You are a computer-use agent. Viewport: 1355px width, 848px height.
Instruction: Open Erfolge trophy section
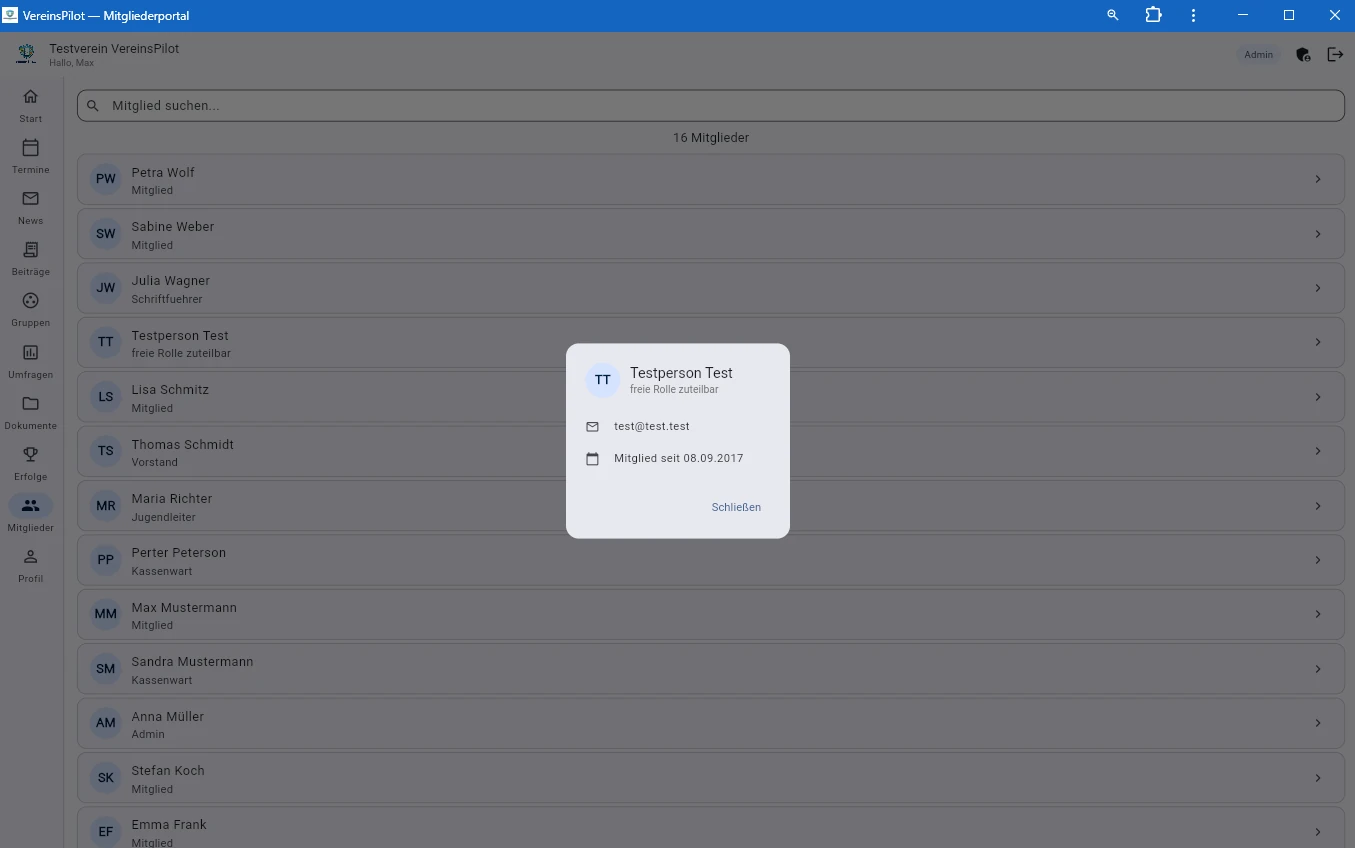(x=30, y=462)
